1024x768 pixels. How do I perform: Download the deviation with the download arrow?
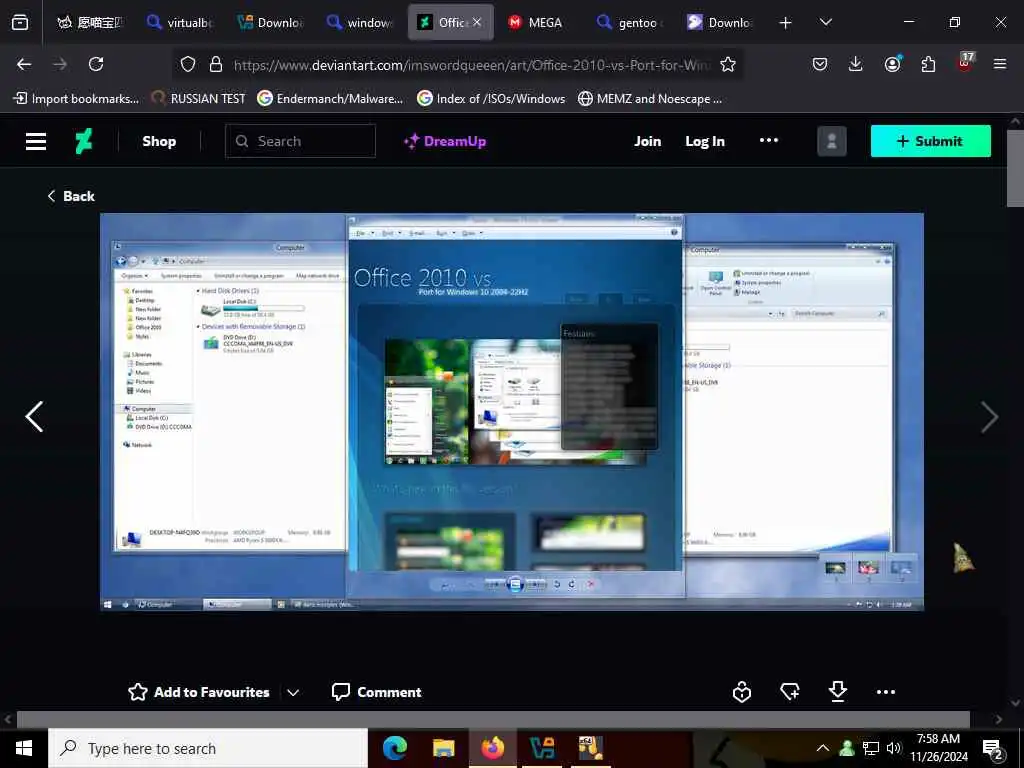pos(838,692)
